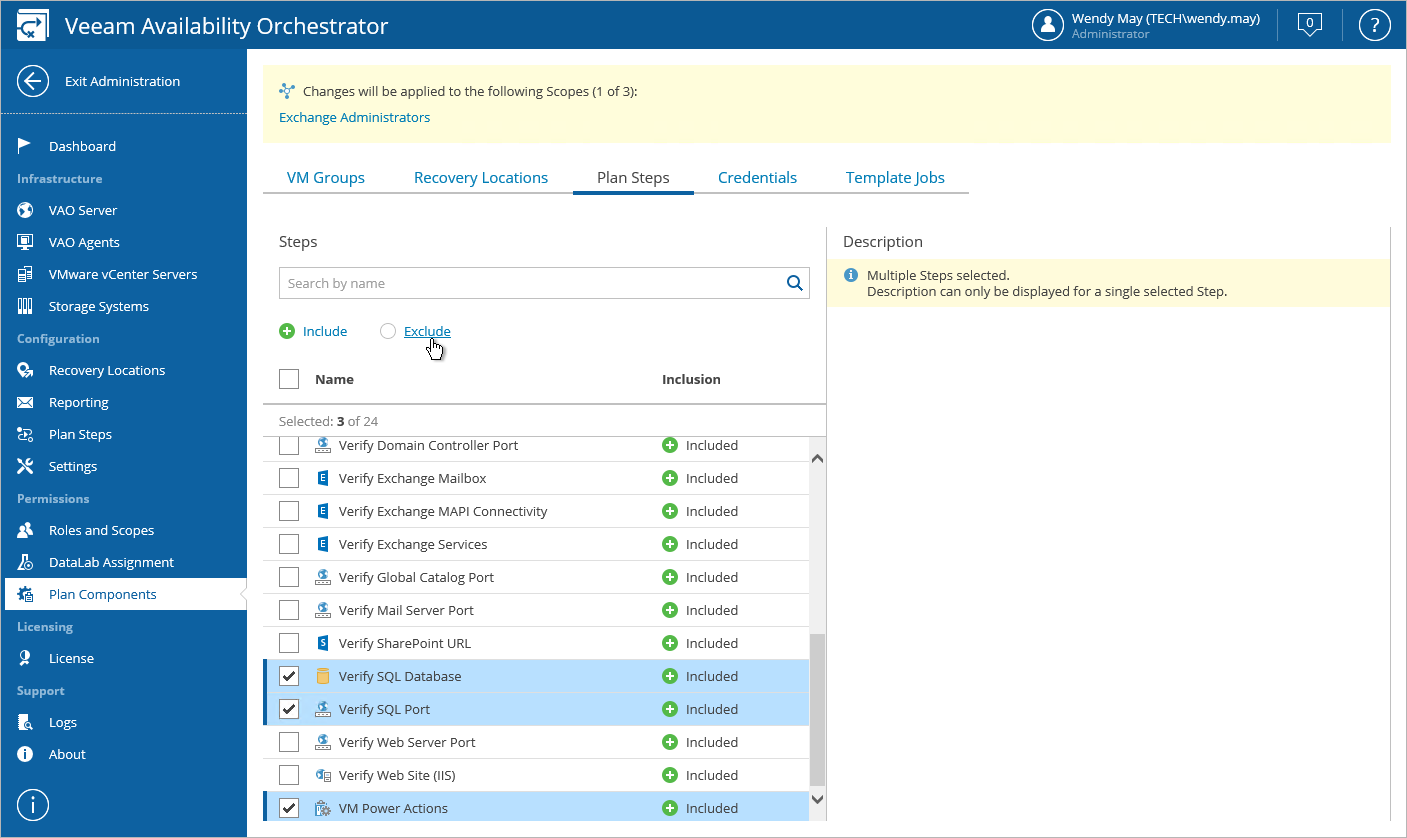This screenshot has height=838, width=1407.
Task: Switch to the Recovery Locations tab
Action: [481, 178]
